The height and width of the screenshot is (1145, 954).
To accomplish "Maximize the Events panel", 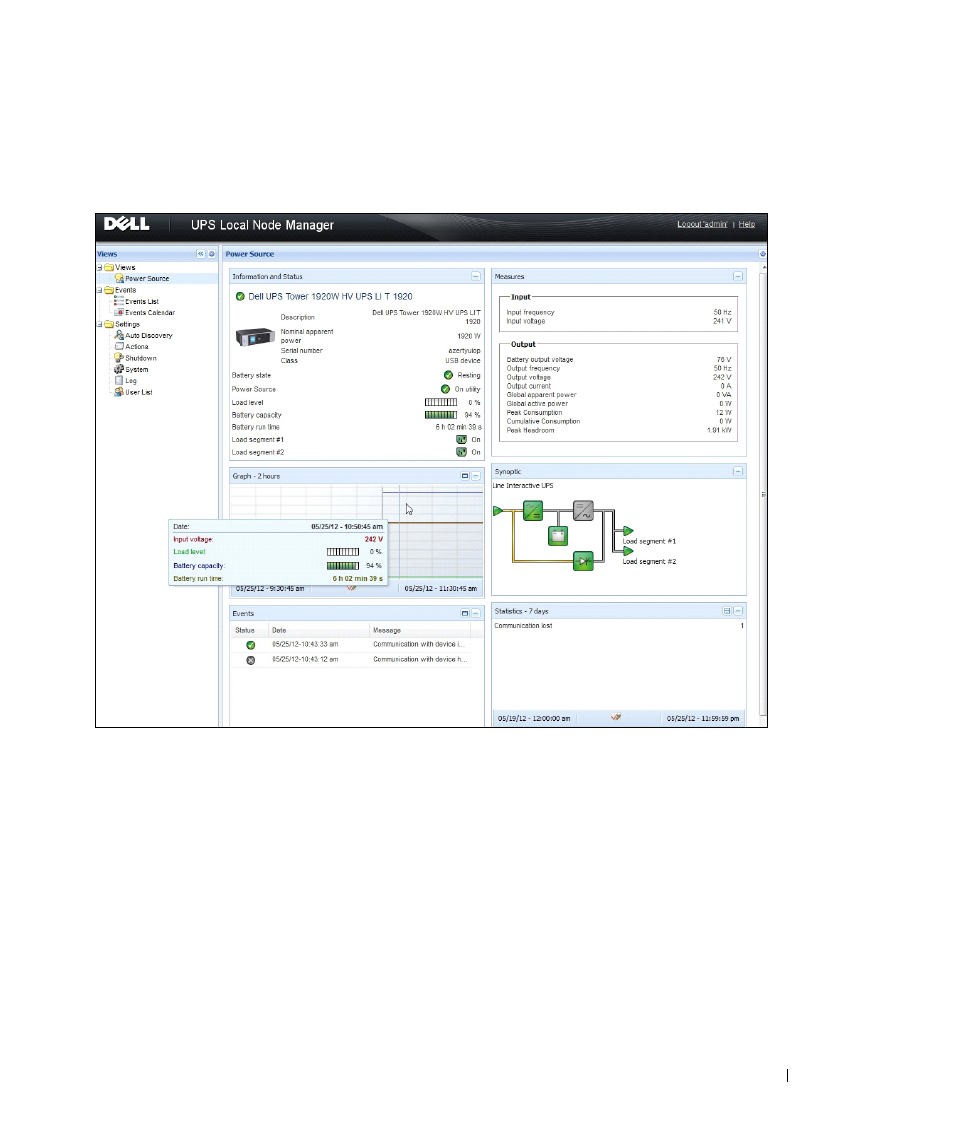I will (x=465, y=613).
